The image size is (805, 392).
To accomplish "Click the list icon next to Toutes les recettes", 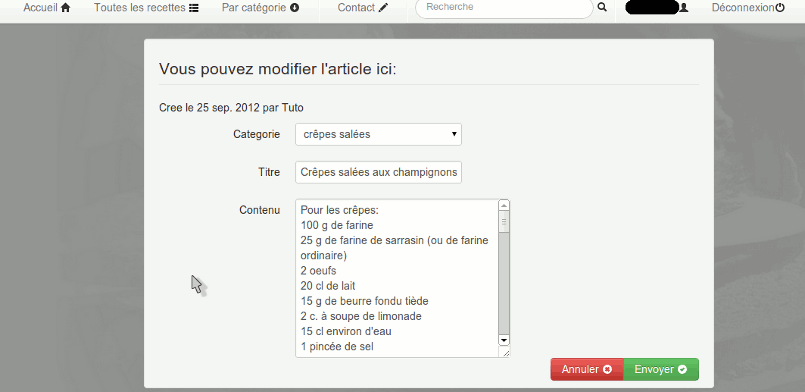I will coord(194,8).
